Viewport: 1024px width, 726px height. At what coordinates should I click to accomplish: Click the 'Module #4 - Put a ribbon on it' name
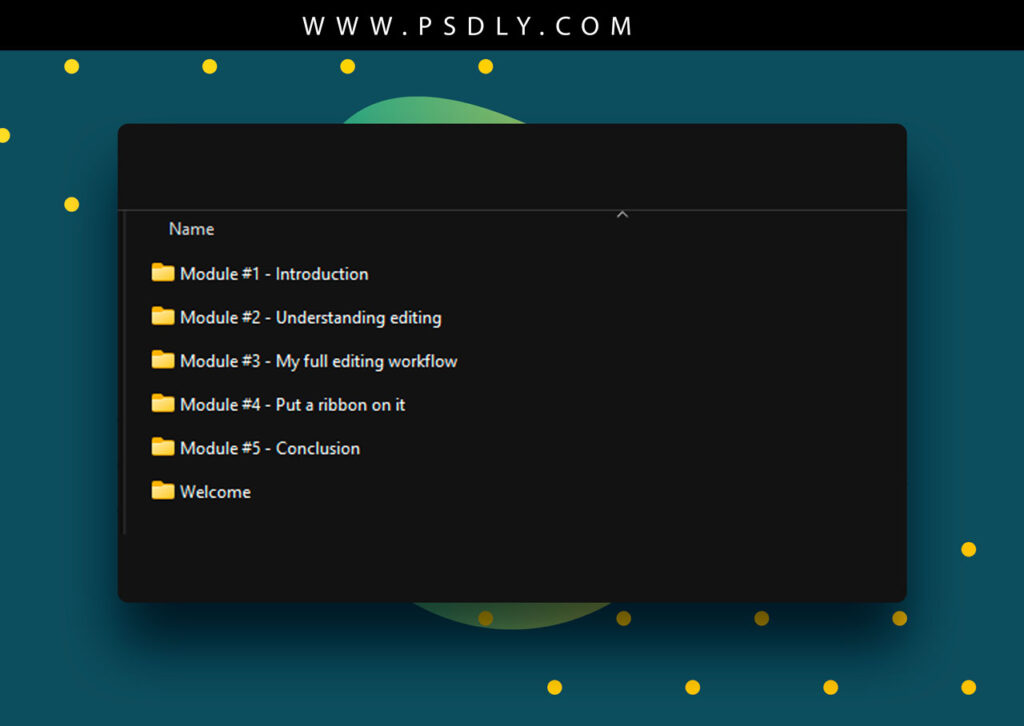pos(292,405)
